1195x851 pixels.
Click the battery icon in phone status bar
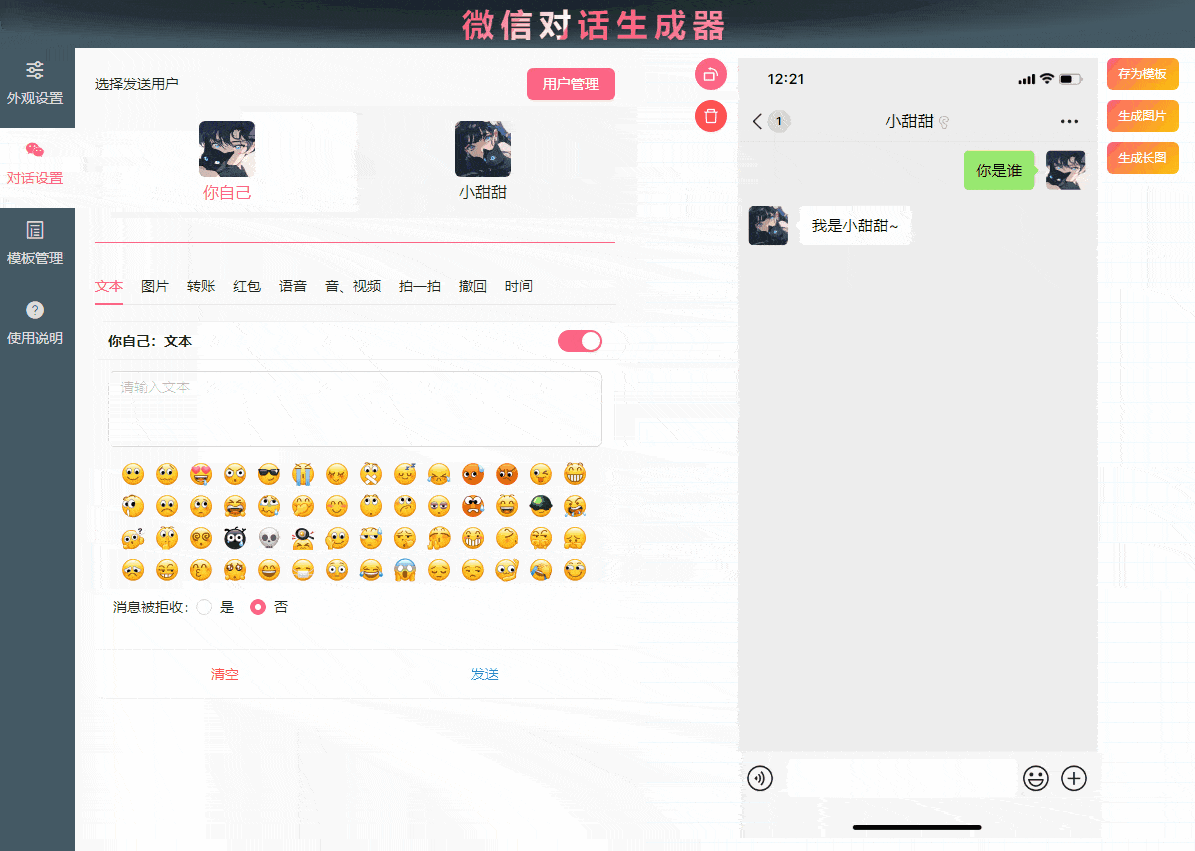tap(1071, 79)
